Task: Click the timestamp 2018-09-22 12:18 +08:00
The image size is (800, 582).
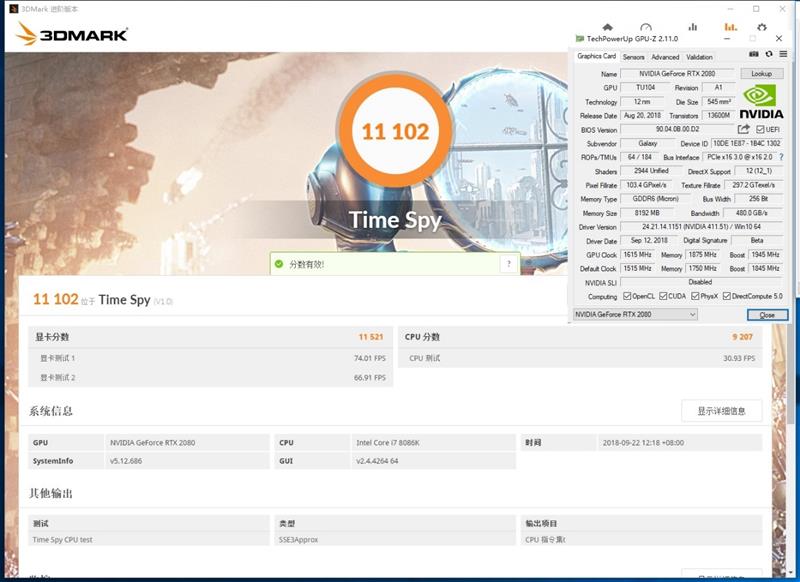Action: [643, 443]
